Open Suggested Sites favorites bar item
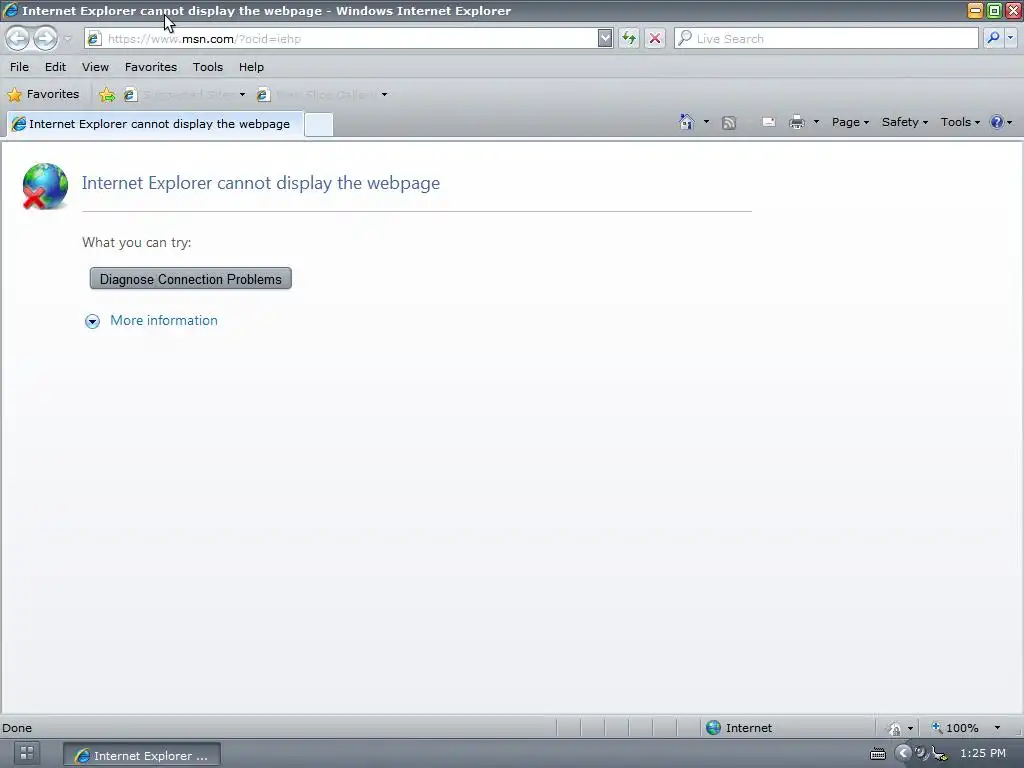This screenshot has width=1024, height=768. coord(179,95)
